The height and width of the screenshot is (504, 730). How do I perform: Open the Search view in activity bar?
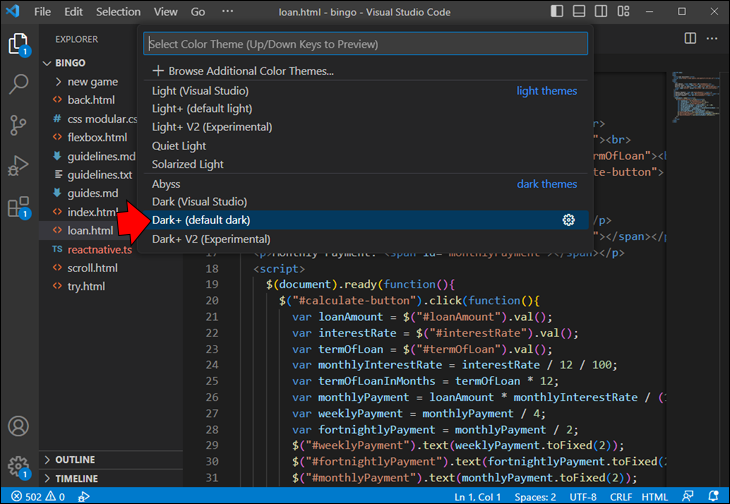19,84
